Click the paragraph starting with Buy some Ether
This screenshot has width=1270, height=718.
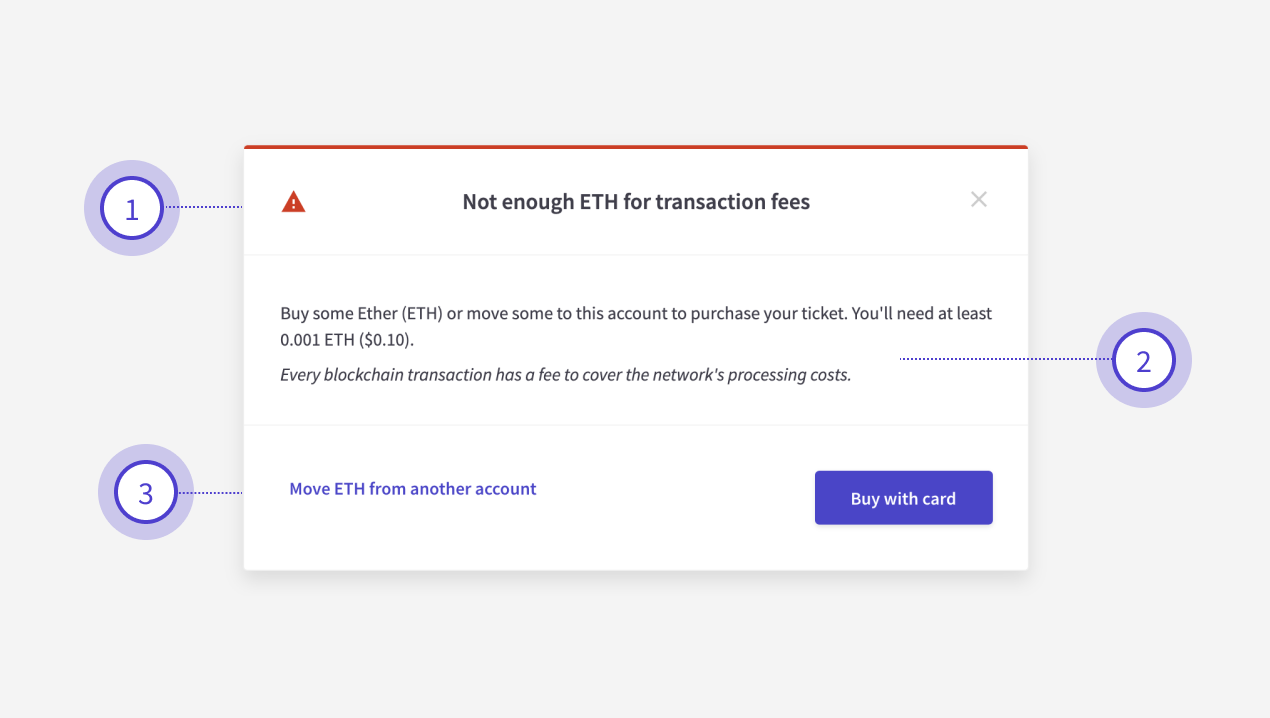(636, 326)
